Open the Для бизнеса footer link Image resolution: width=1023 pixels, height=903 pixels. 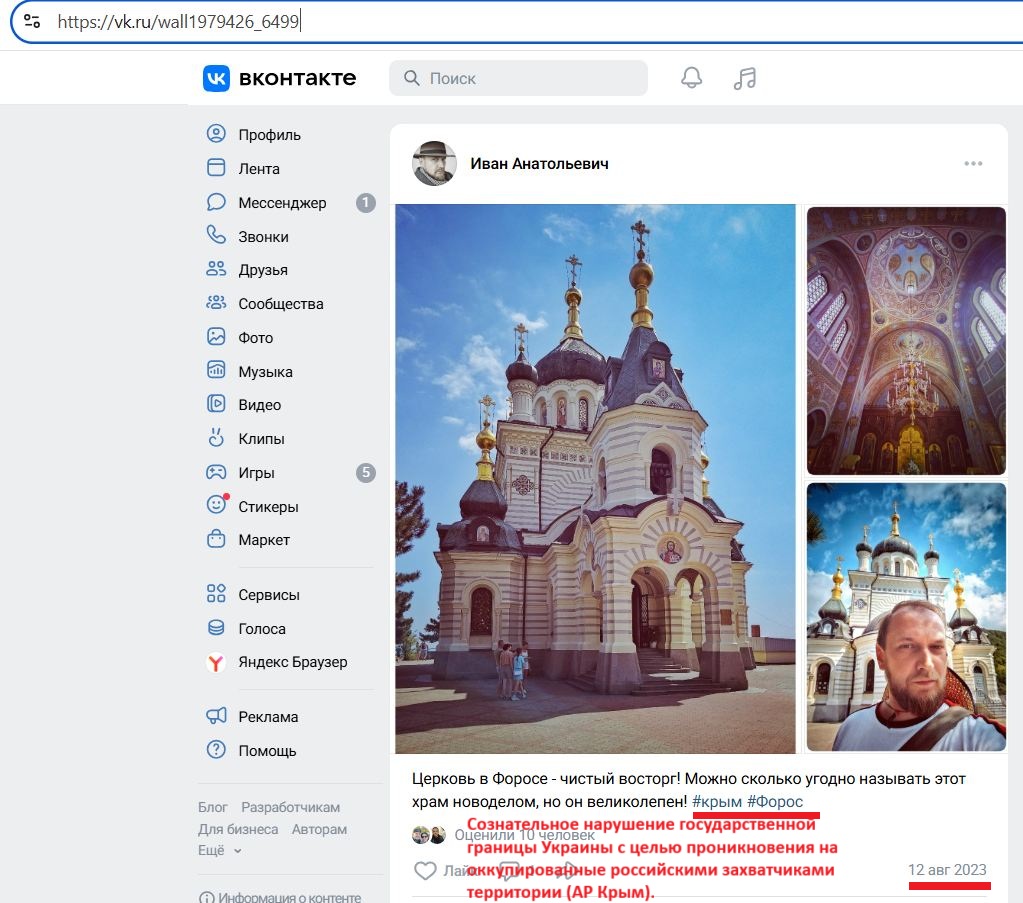[238, 829]
